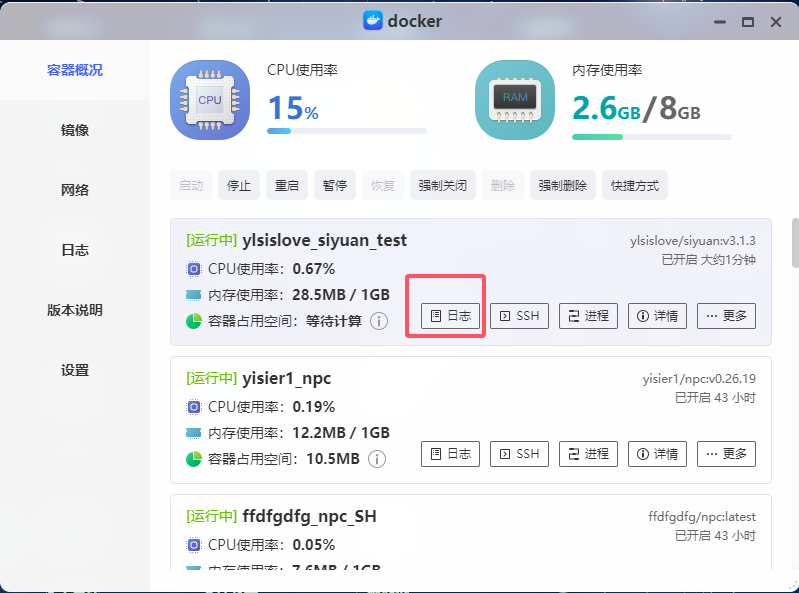The height and width of the screenshot is (593, 799).
Task: Open 网络 section in sidebar
Action: pyautogui.click(x=75, y=190)
